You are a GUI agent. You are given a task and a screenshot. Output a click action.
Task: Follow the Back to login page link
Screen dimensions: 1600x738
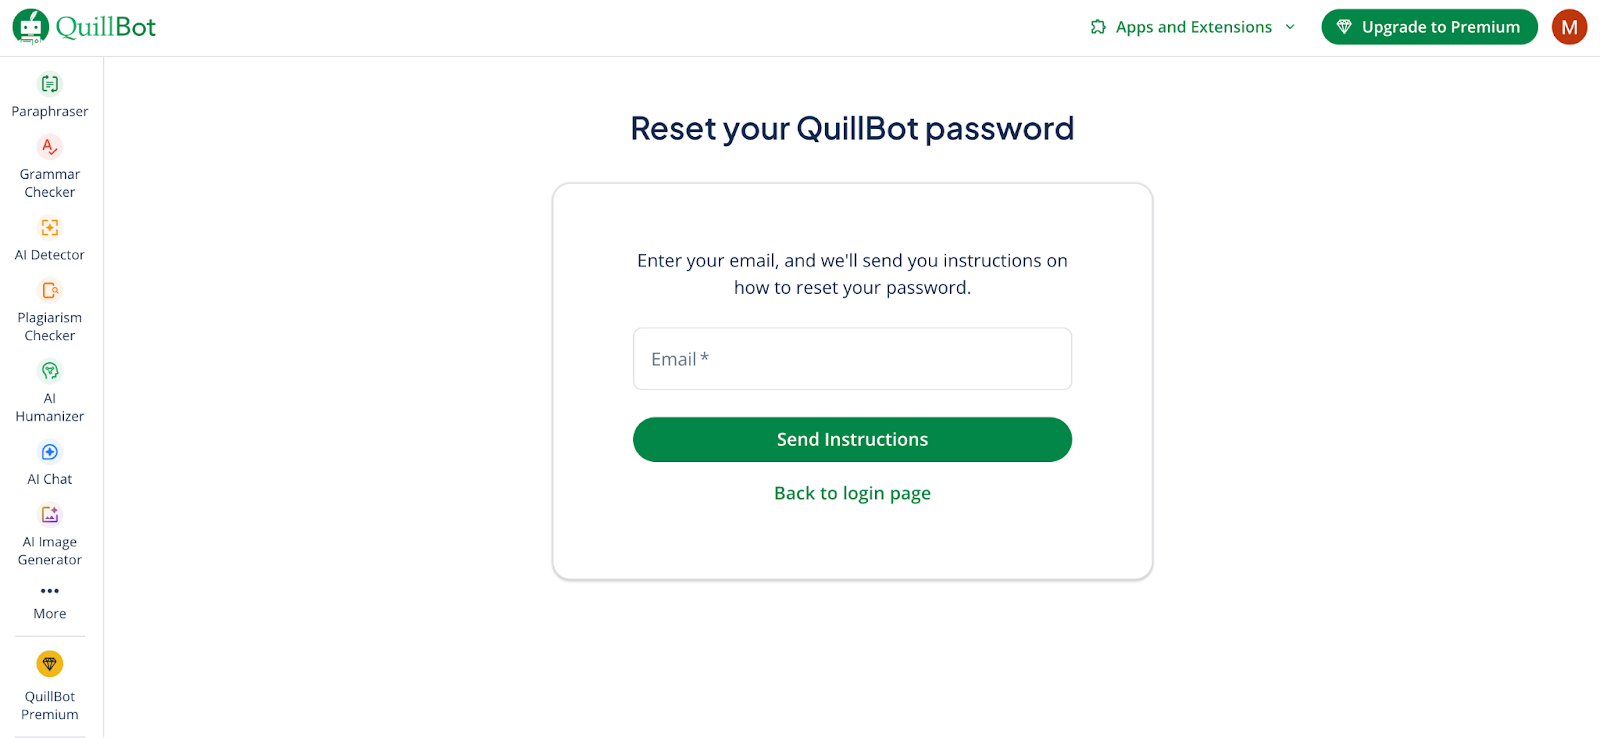coord(852,493)
